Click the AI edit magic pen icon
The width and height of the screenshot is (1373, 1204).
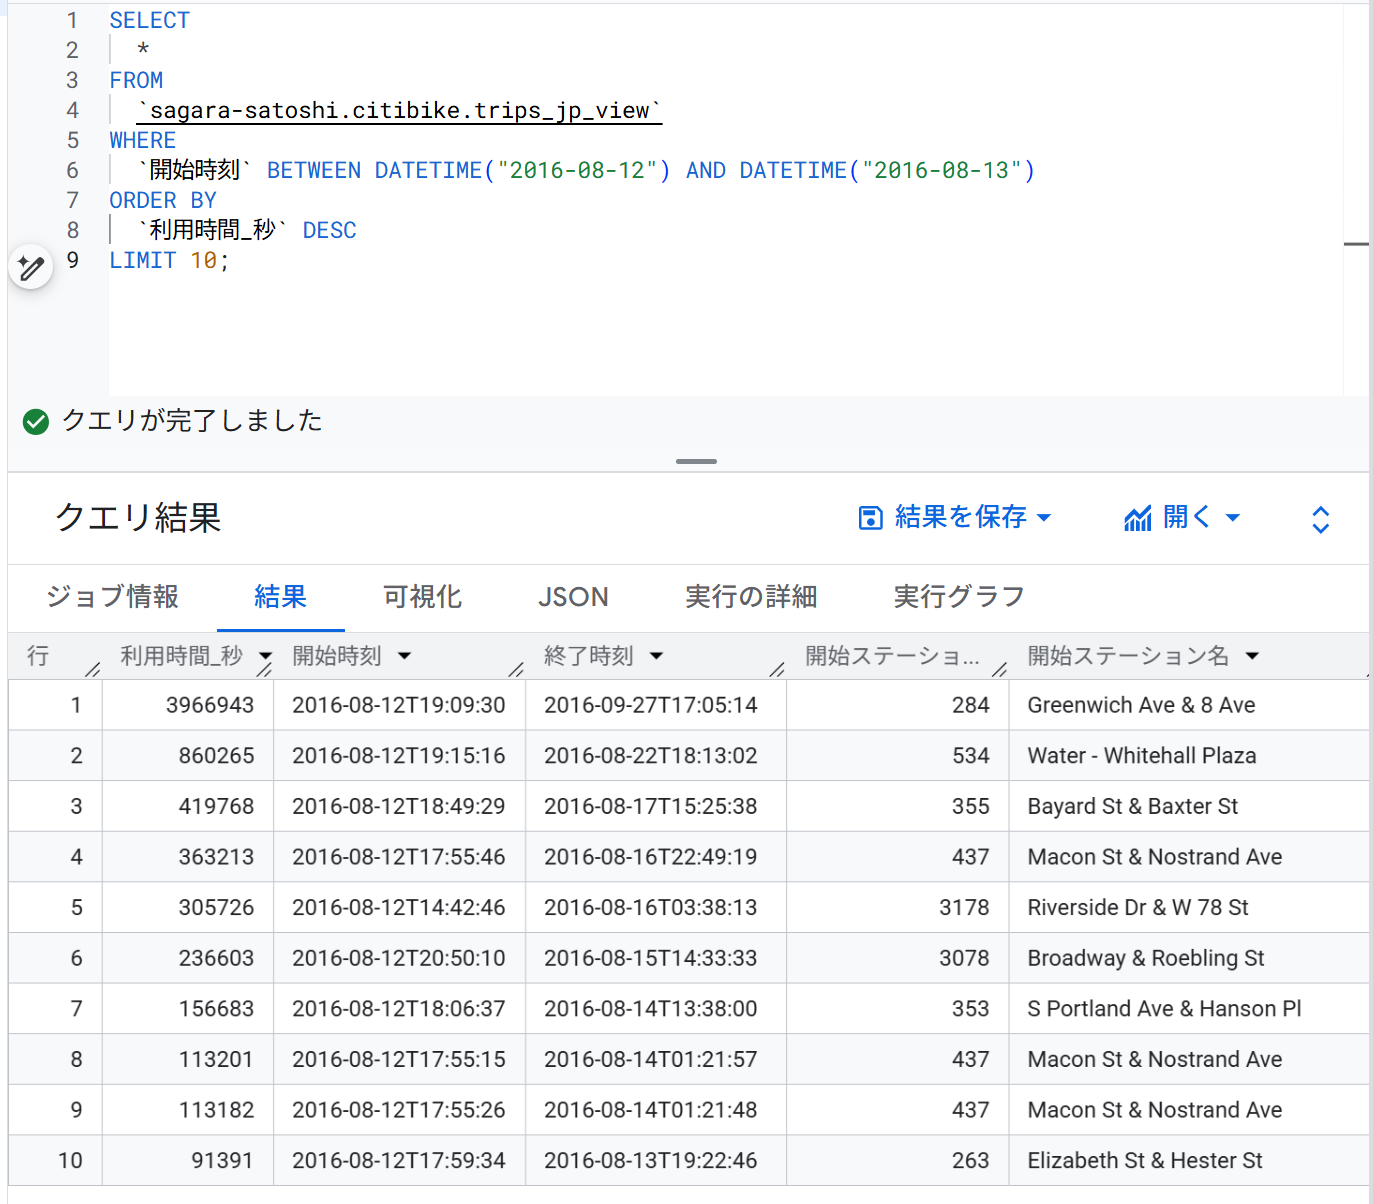(31, 267)
